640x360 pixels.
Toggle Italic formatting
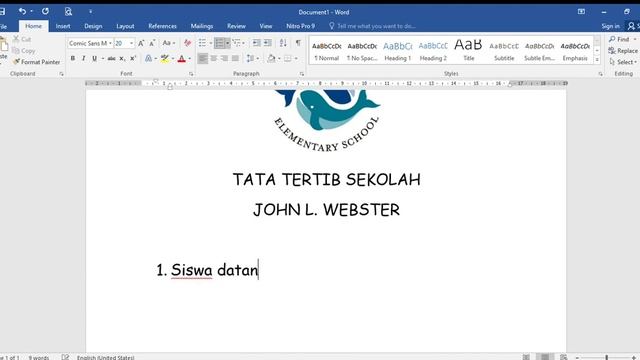(83, 58)
